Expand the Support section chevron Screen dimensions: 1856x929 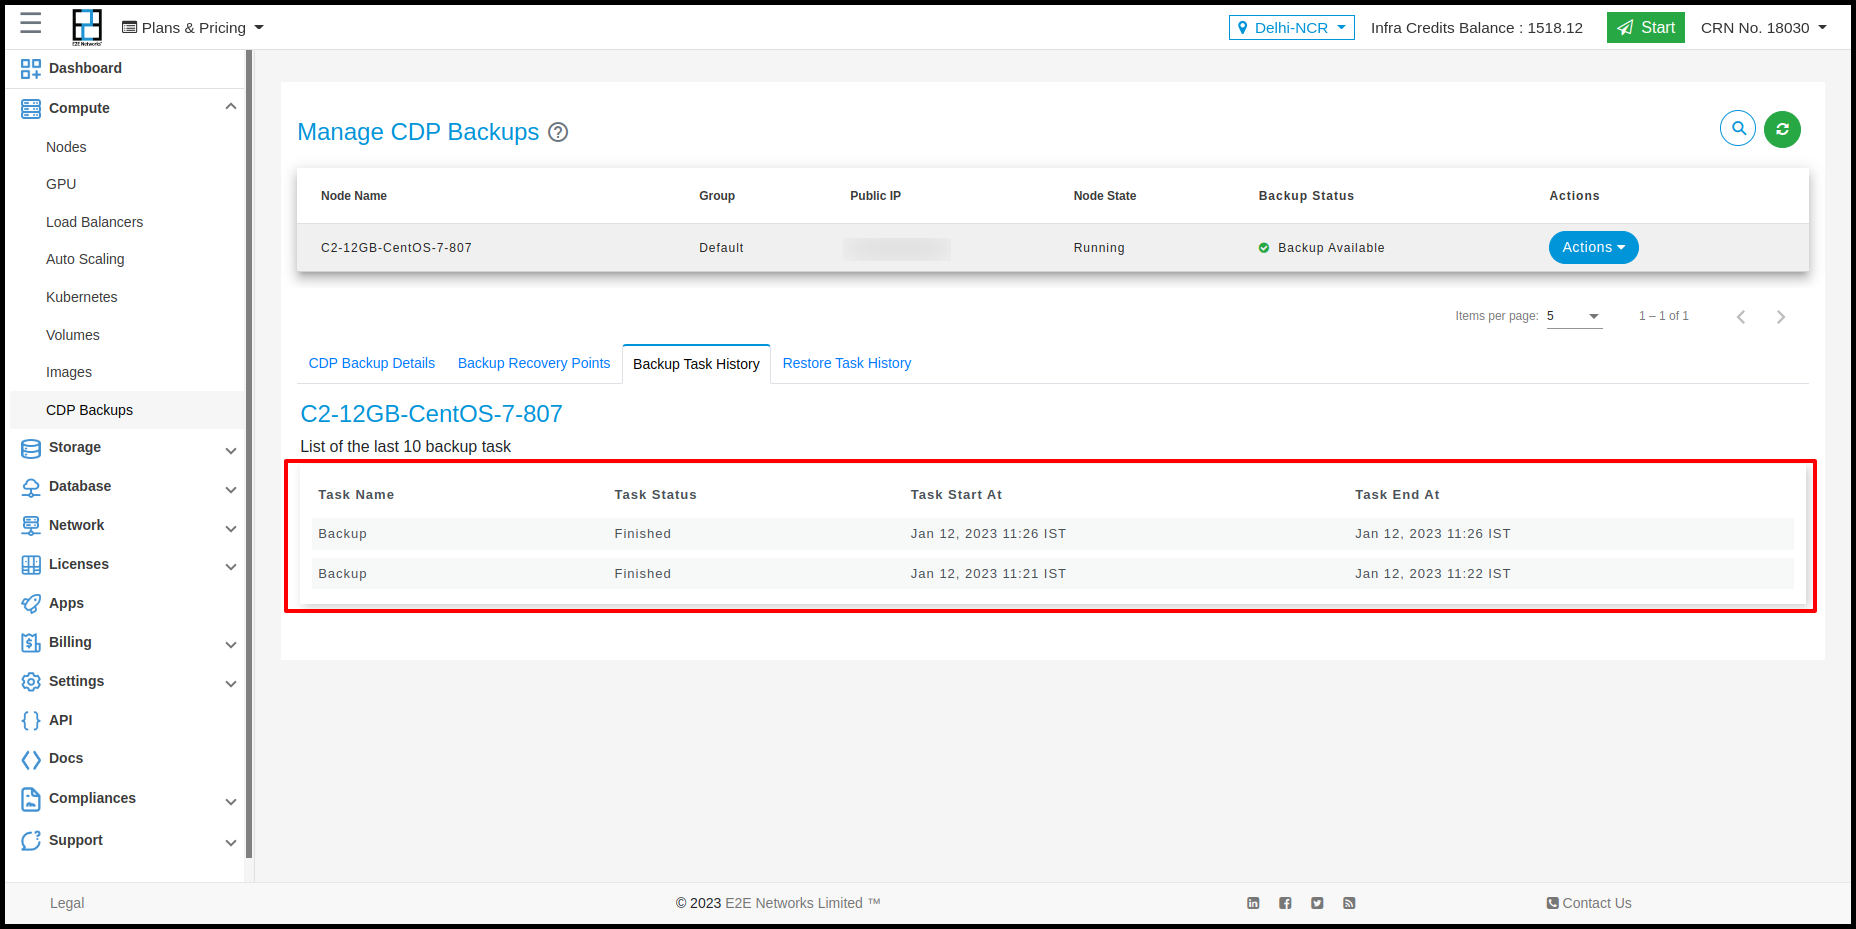coord(231,843)
